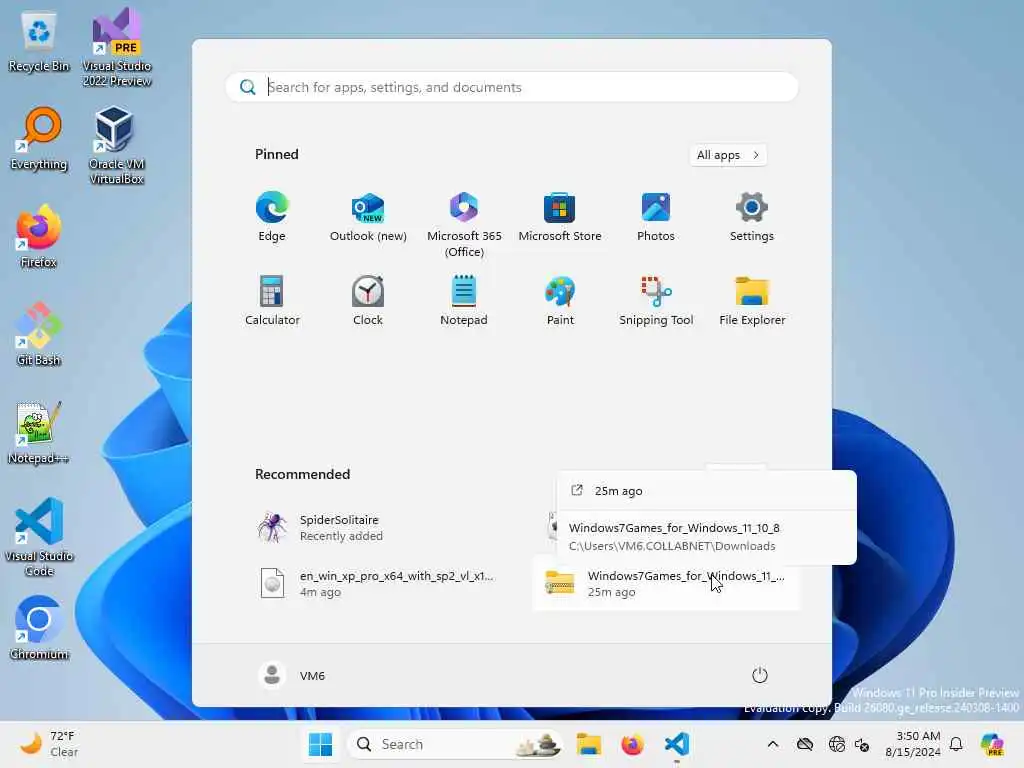
Task: Click the network globe tray icon
Action: coord(837,744)
